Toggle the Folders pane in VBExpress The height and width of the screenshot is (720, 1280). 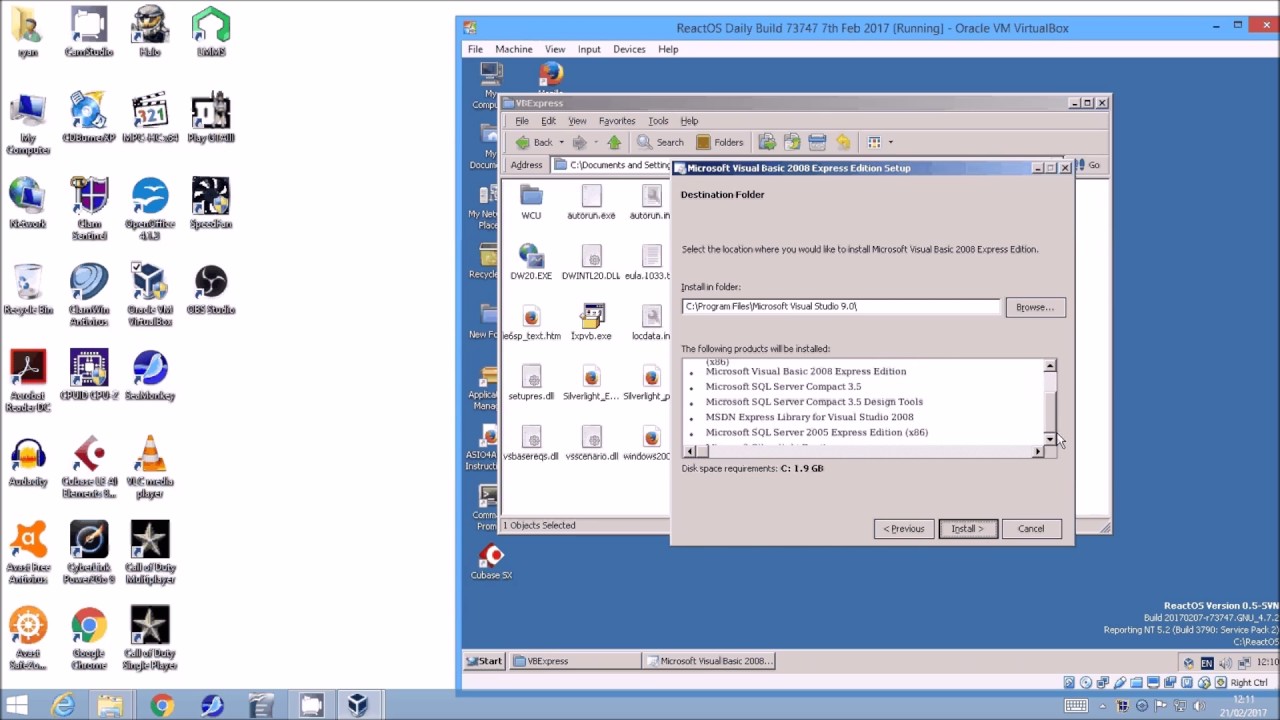coord(720,143)
